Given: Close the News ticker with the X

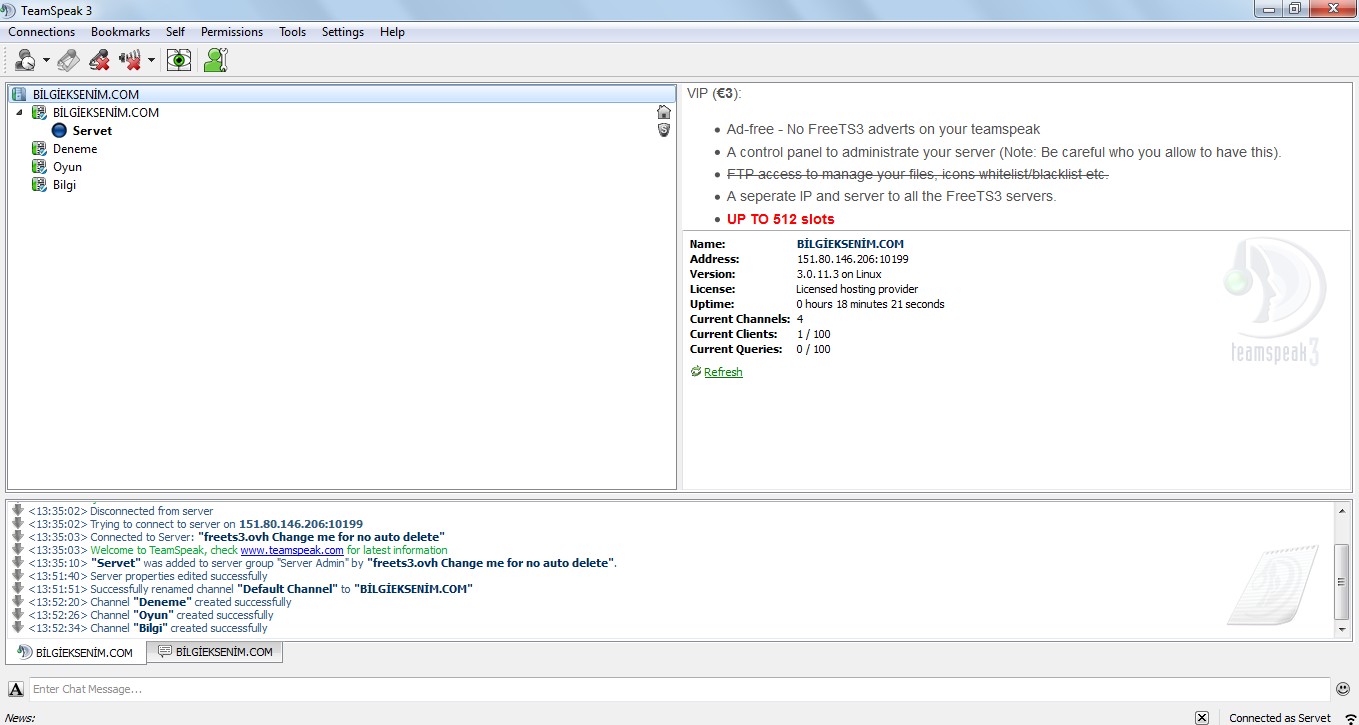Looking at the screenshot, I should (x=1202, y=717).
